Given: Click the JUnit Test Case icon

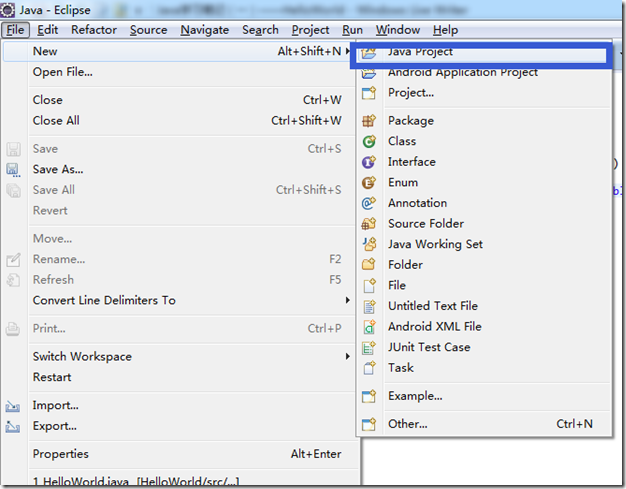Looking at the screenshot, I should point(369,347).
